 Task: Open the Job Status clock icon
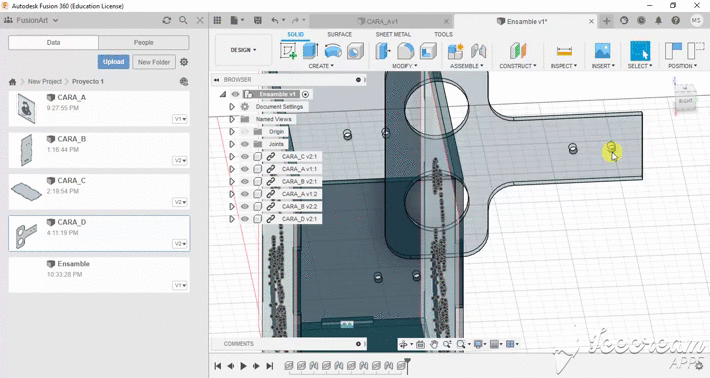pos(641,20)
